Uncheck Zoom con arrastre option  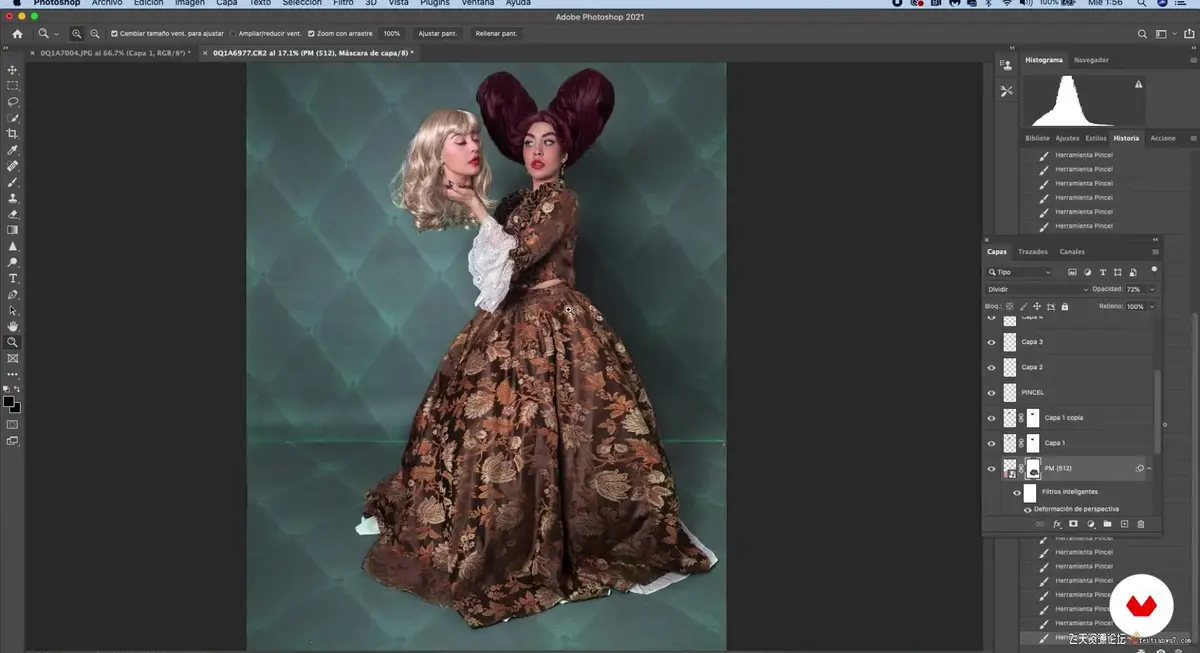tap(311, 34)
